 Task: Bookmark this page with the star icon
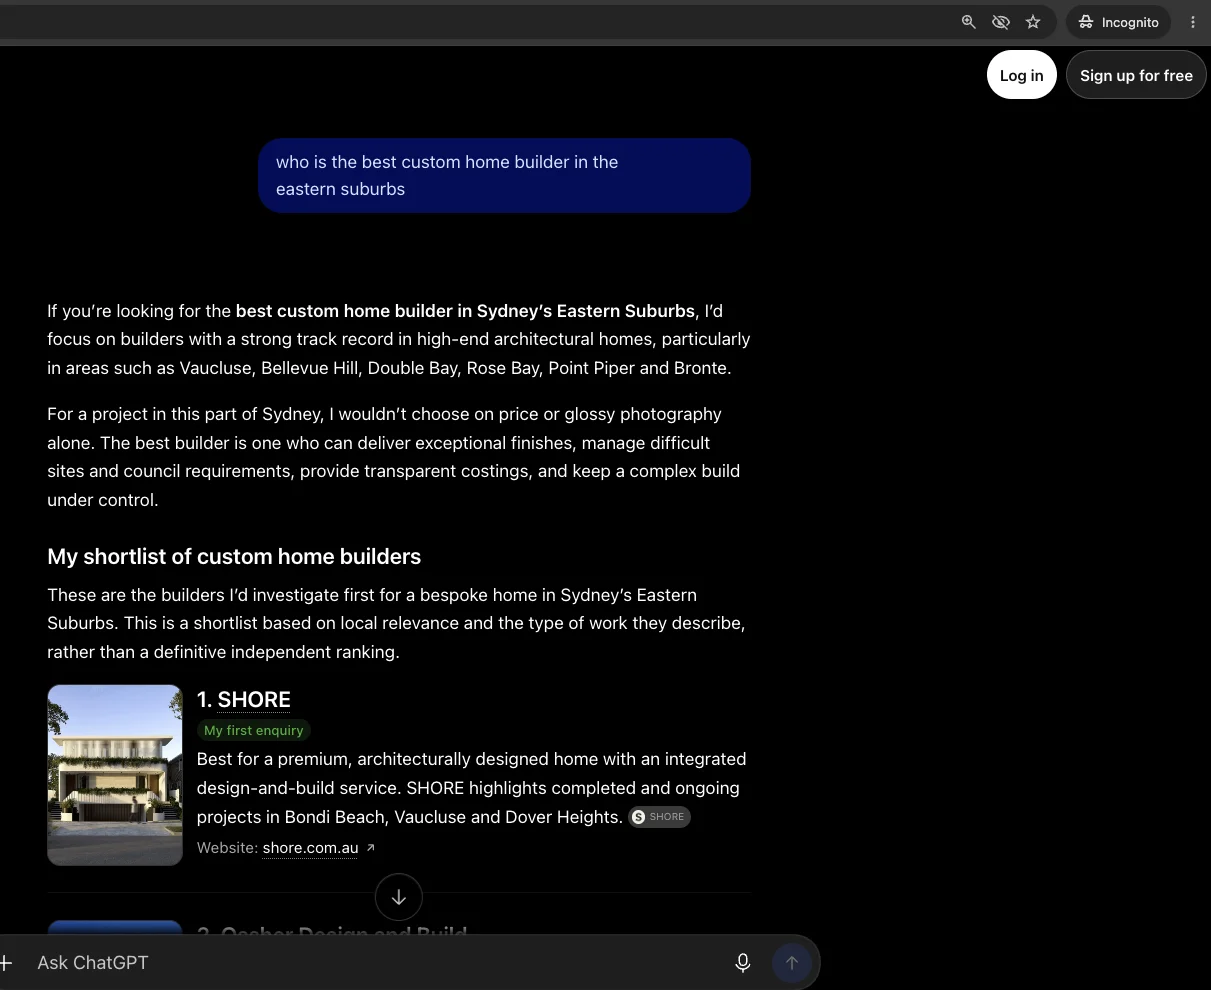coord(1033,22)
